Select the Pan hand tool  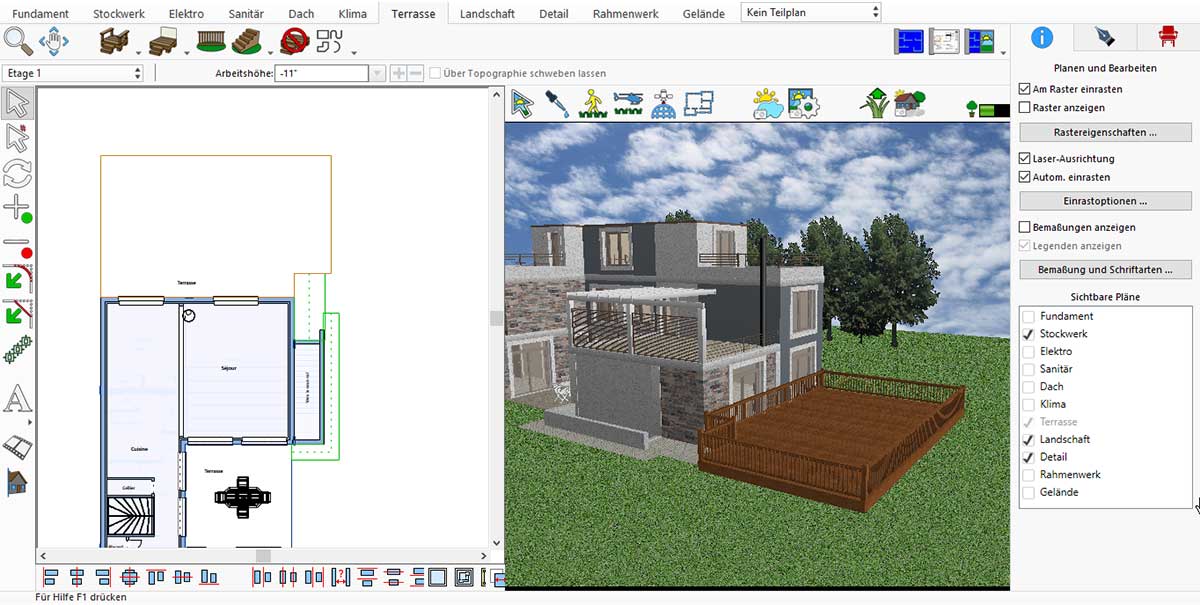point(52,41)
